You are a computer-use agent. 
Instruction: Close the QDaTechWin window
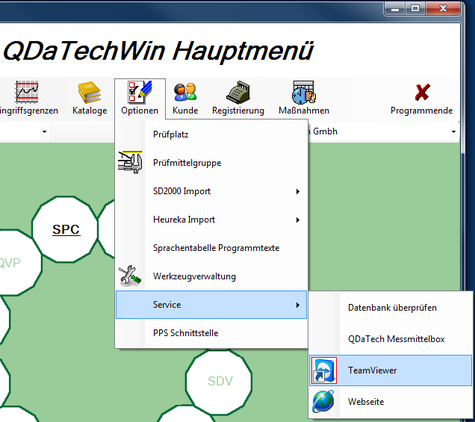(x=443, y=9)
